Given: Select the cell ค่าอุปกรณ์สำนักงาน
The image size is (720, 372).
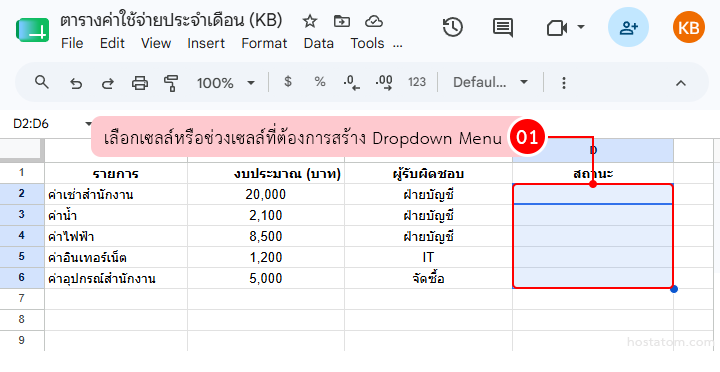Looking at the screenshot, I should click(116, 278).
